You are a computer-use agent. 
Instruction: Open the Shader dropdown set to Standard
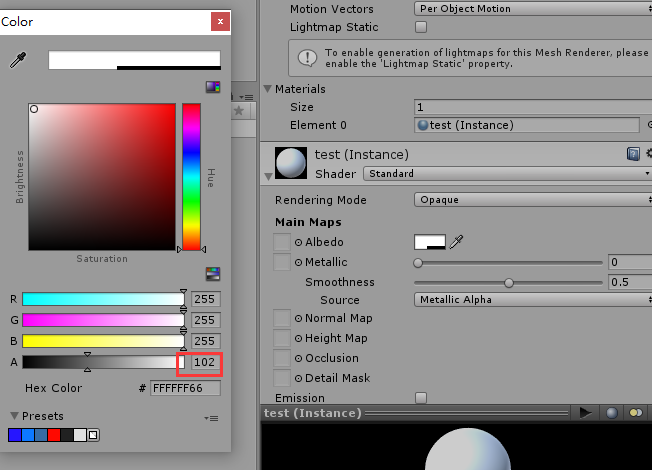pyautogui.click(x=508, y=173)
